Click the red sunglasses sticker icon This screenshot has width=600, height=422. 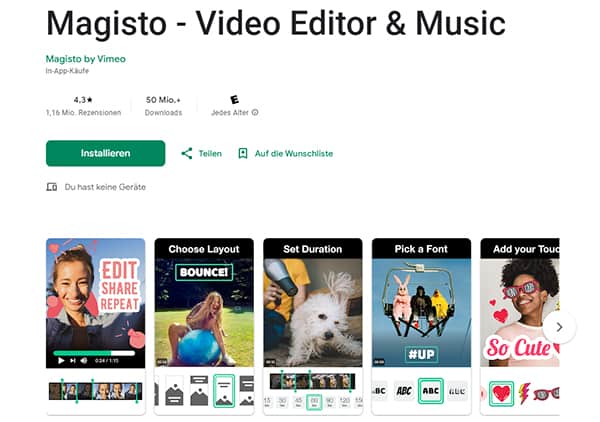click(x=546, y=394)
